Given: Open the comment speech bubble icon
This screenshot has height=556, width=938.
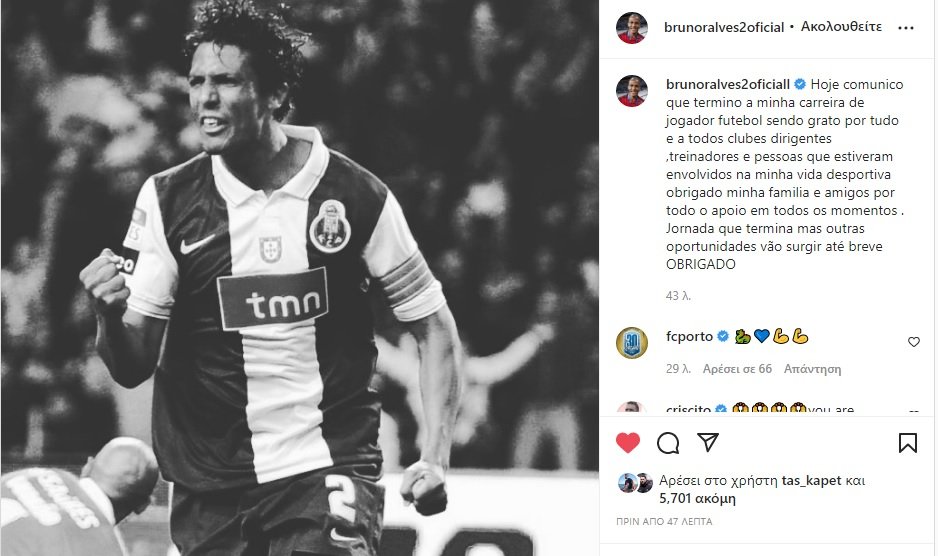Looking at the screenshot, I should (668, 443).
